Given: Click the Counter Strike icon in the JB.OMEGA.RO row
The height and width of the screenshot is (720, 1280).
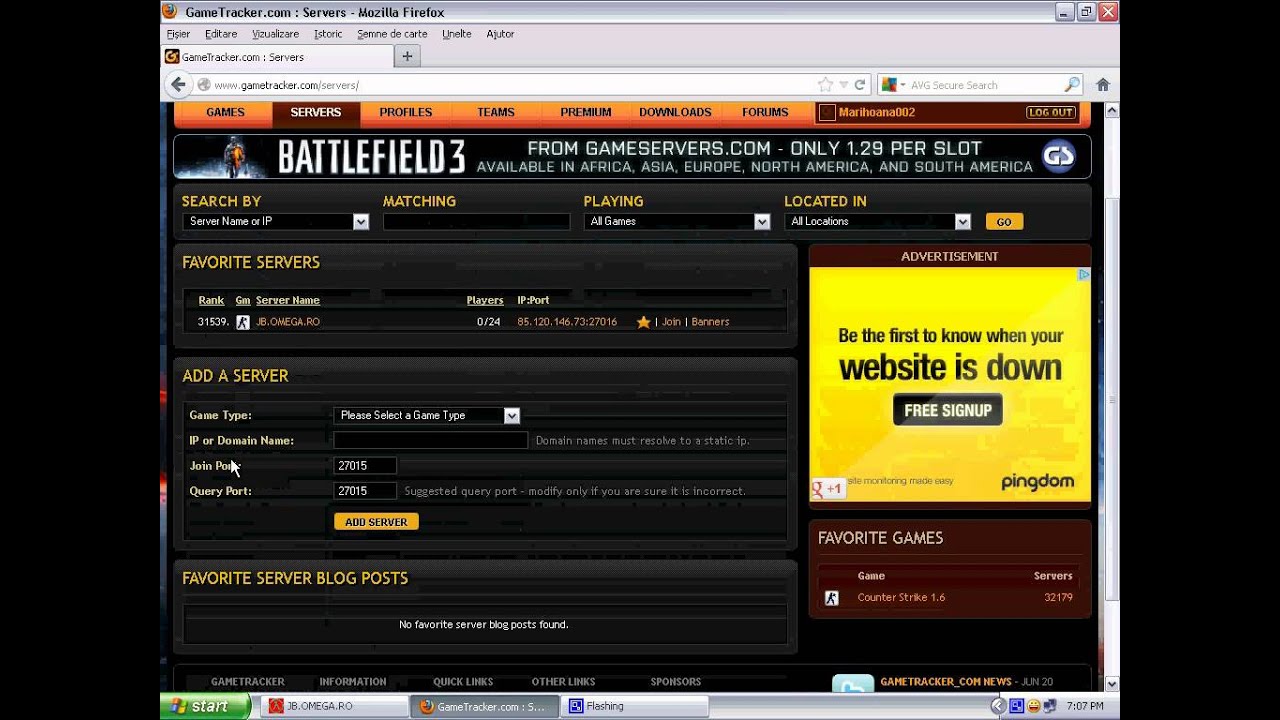Looking at the screenshot, I should point(243,322).
